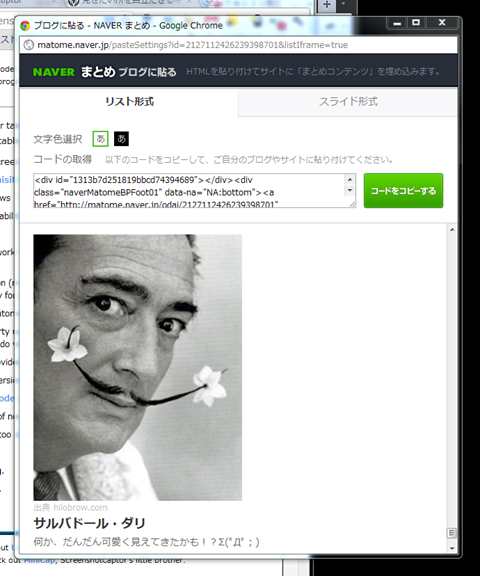Click code textarea scroll down arrow
This screenshot has width=480, height=576.
pos(350,190)
